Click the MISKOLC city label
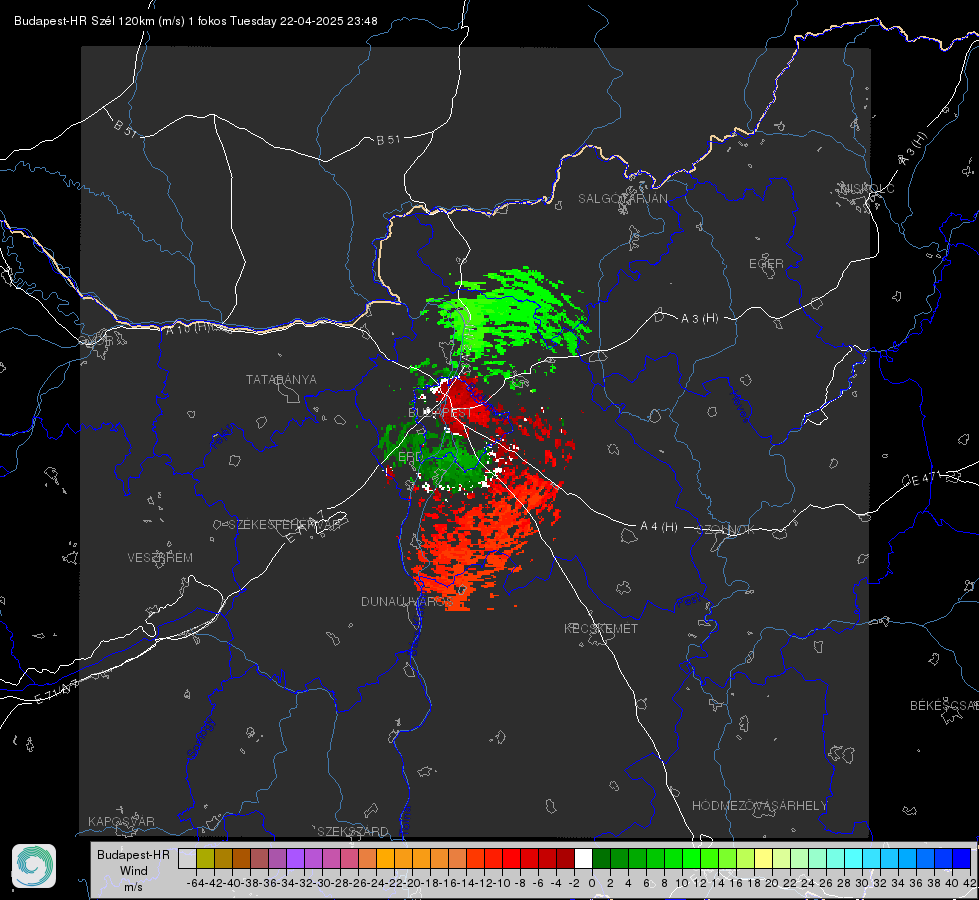This screenshot has width=979, height=900. click(867, 188)
